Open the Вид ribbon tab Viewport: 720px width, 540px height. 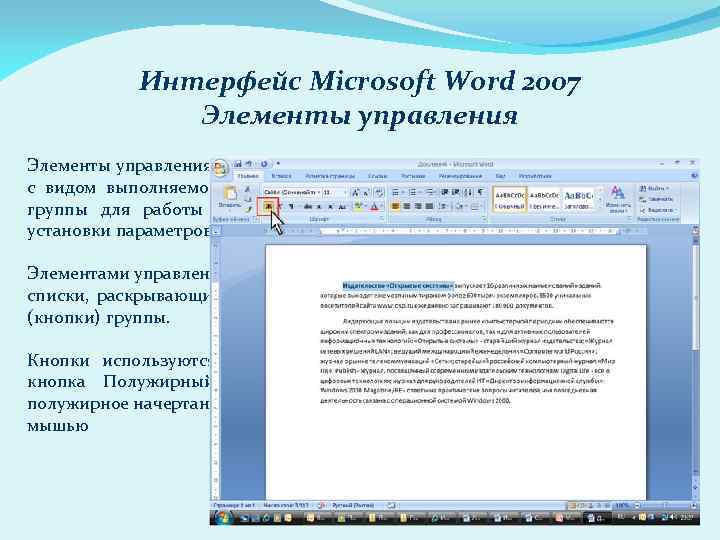501,176
